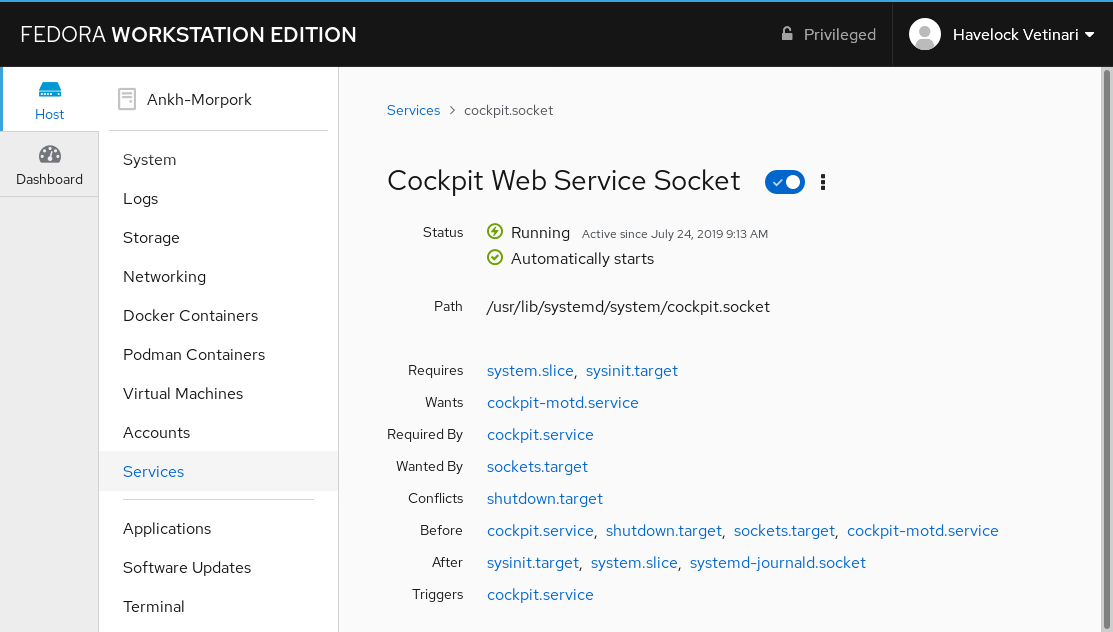Open the Accounts page

pos(156,433)
